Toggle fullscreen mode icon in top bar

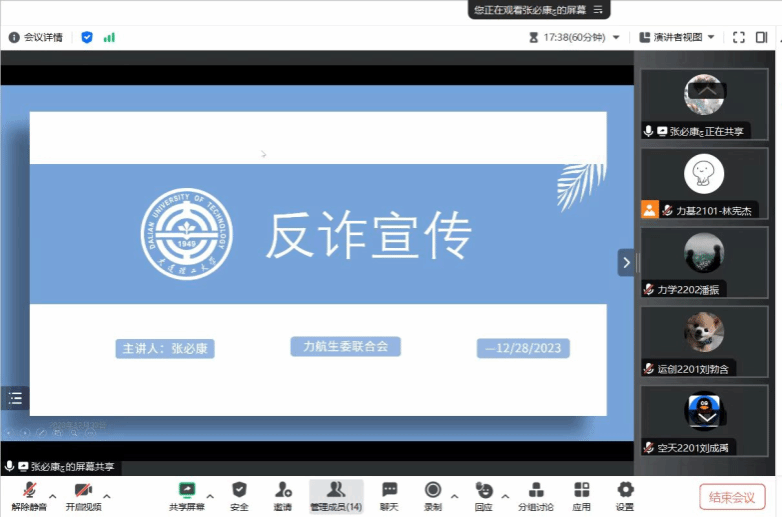[x=739, y=37]
